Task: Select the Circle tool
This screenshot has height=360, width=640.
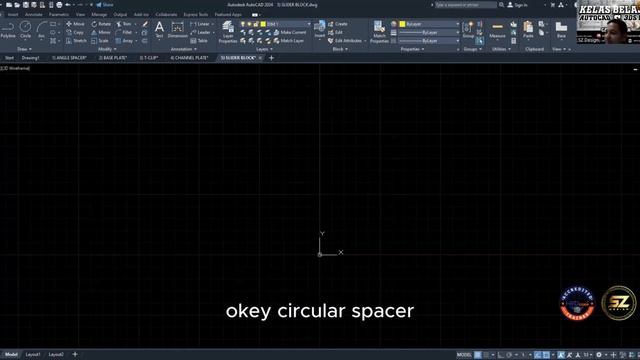Action: [x=25, y=30]
